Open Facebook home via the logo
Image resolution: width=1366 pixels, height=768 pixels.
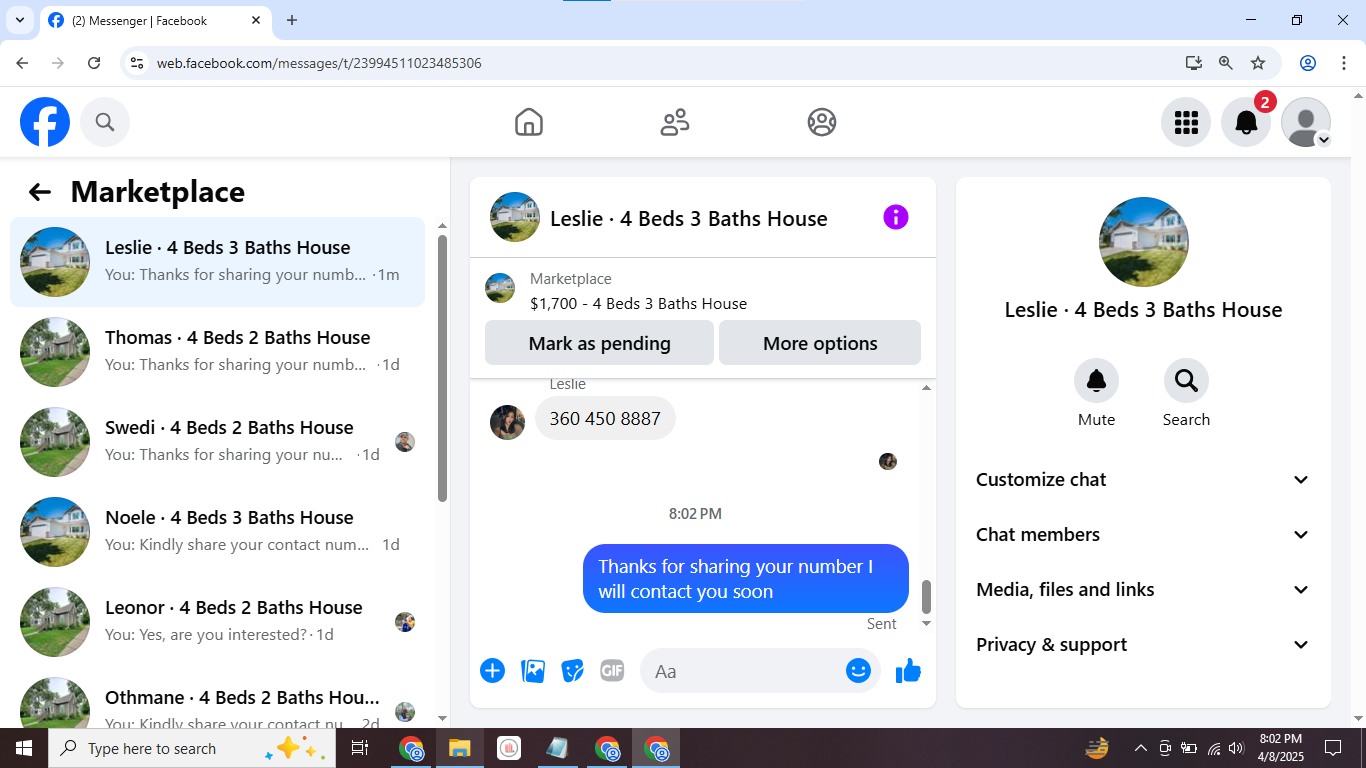coord(45,122)
